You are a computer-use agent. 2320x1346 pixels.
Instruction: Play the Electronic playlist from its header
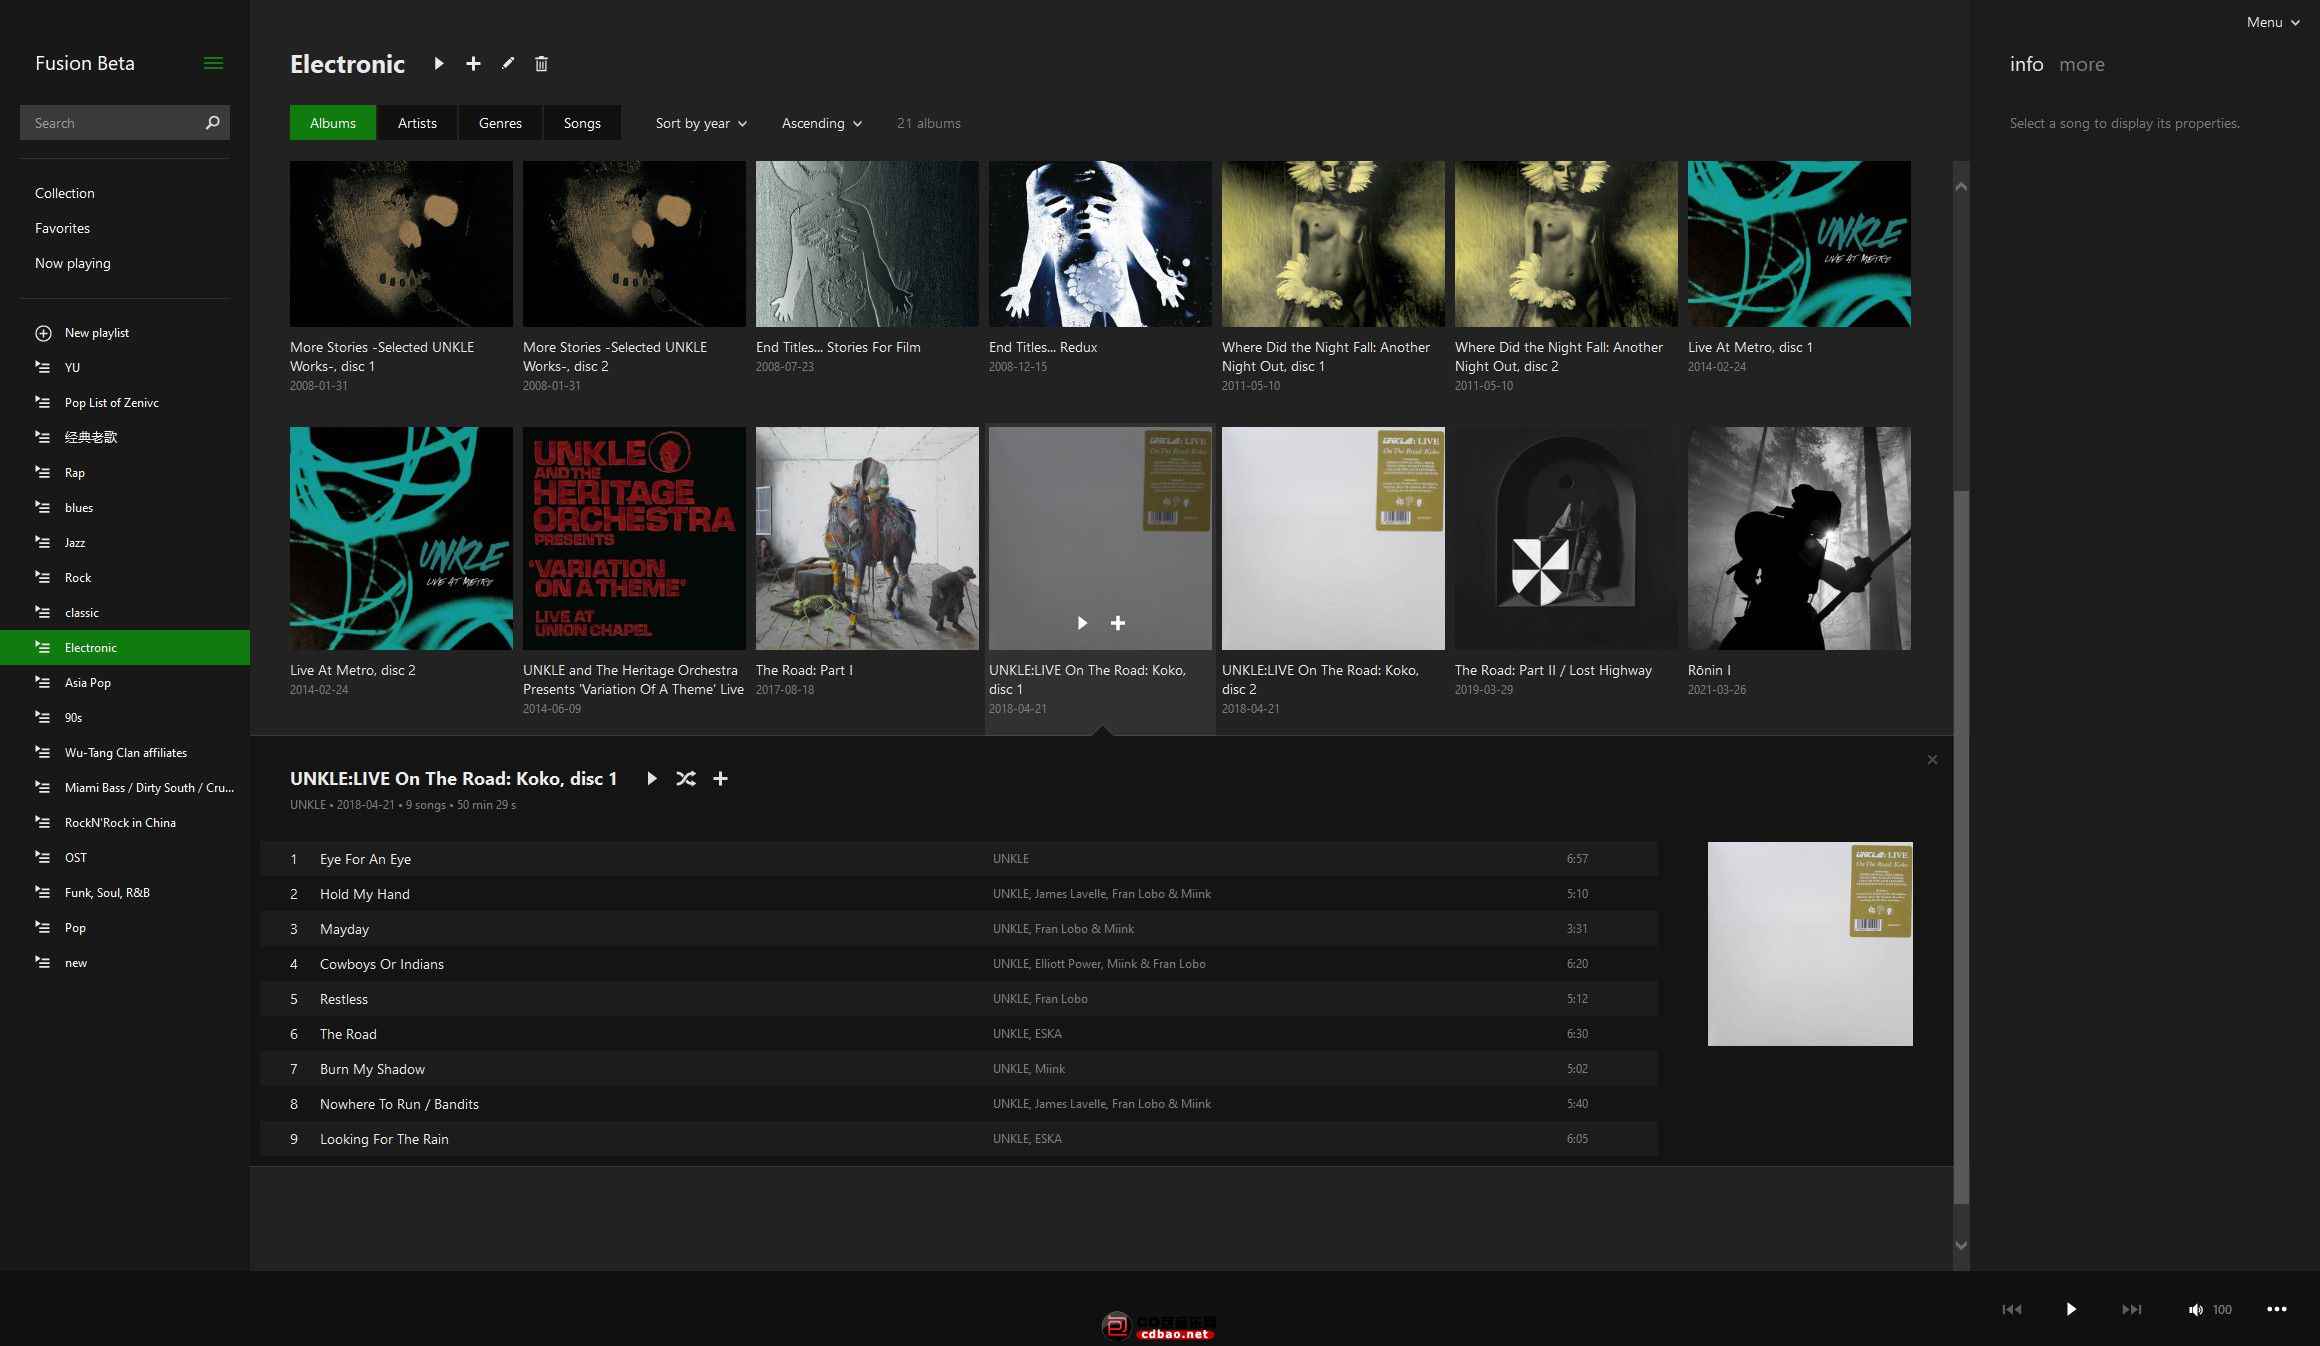point(438,64)
